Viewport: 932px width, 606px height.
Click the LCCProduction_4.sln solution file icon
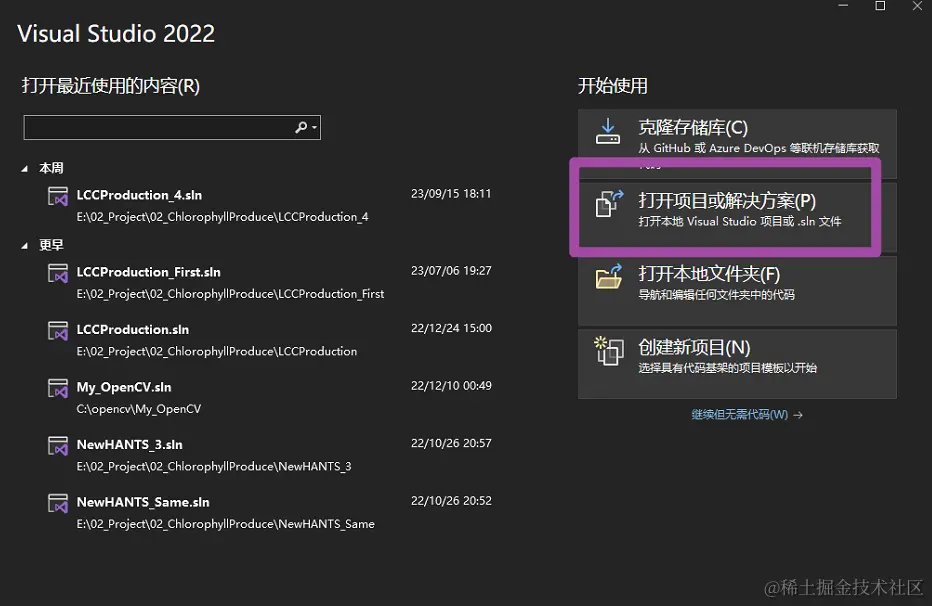[x=58, y=196]
